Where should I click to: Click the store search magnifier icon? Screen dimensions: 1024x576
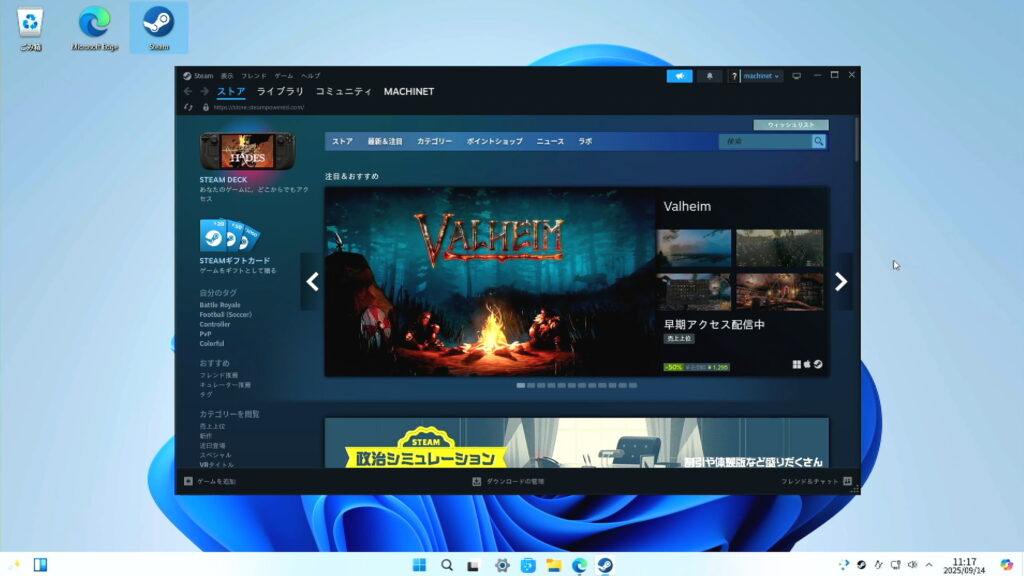click(818, 142)
